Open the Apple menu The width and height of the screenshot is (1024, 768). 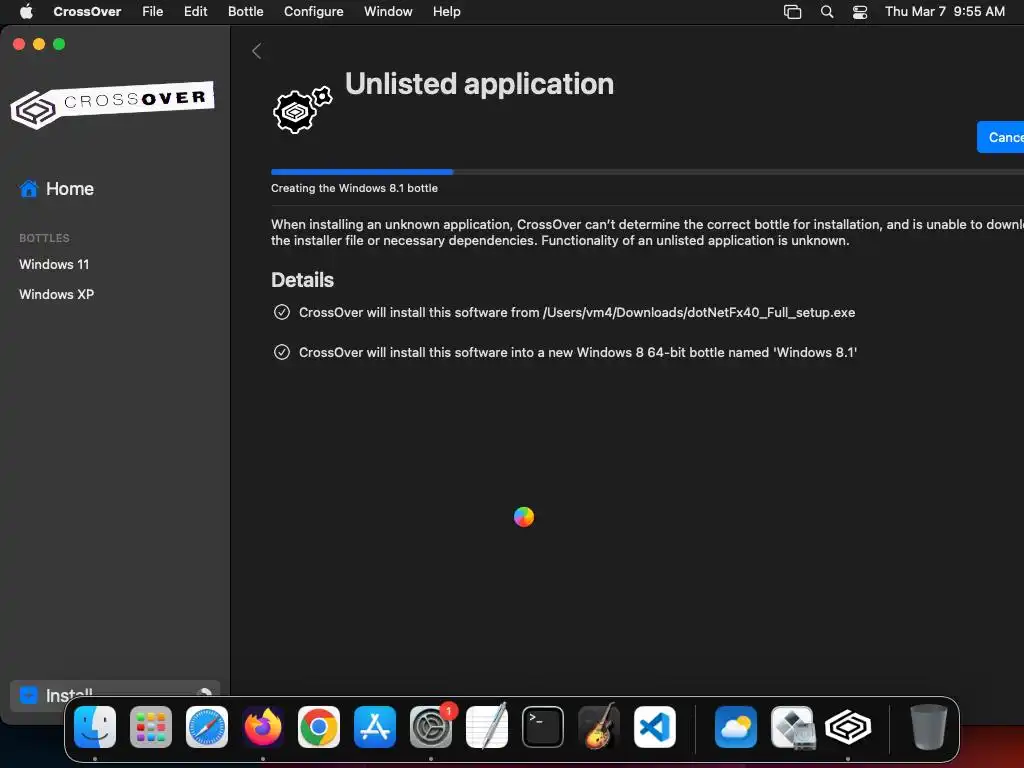point(26,11)
